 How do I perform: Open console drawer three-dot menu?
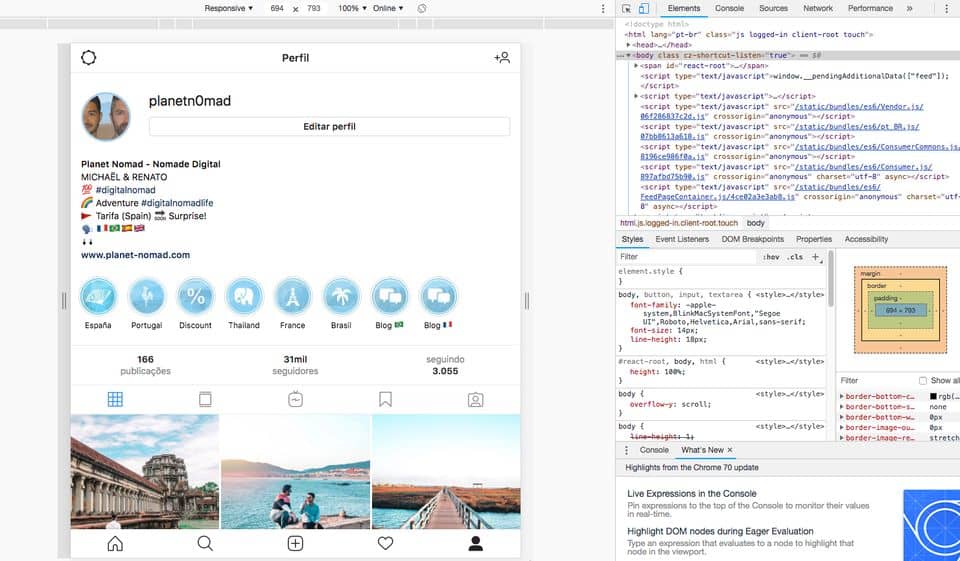coord(626,450)
